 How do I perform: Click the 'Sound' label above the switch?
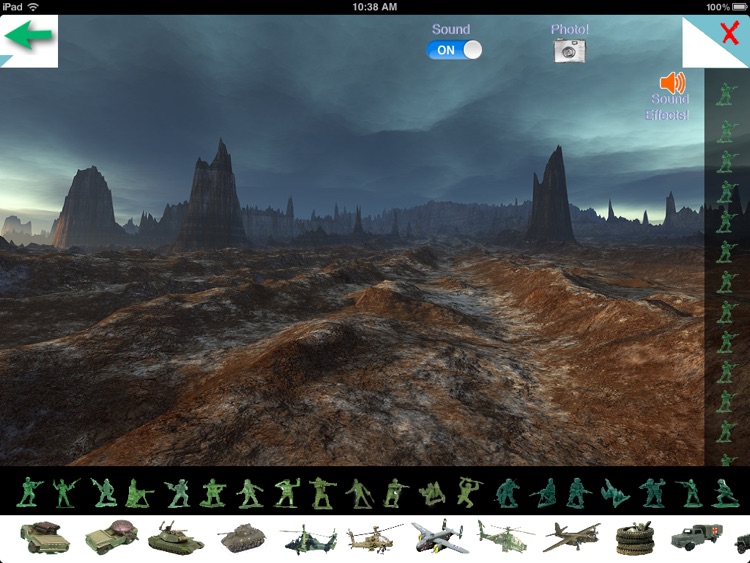451,29
